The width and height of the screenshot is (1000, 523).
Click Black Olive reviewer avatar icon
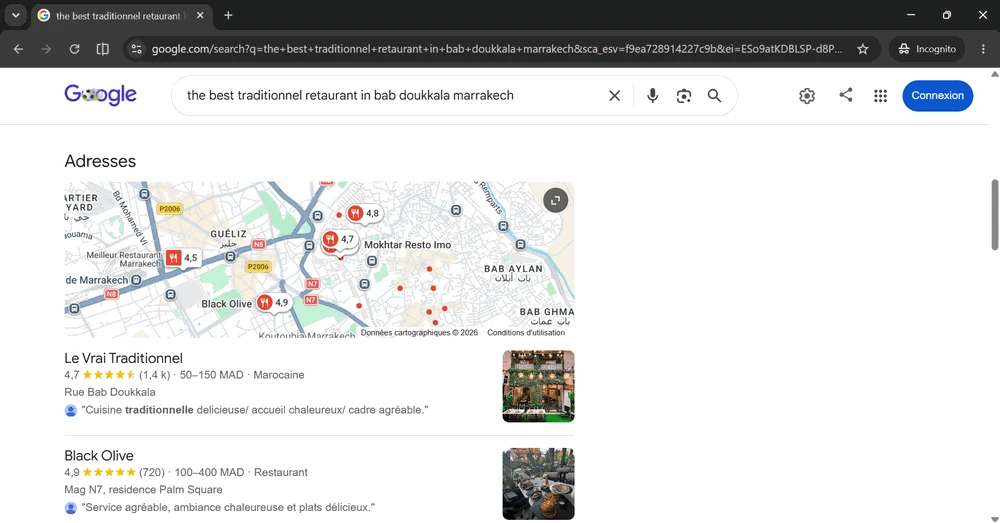(x=71, y=508)
